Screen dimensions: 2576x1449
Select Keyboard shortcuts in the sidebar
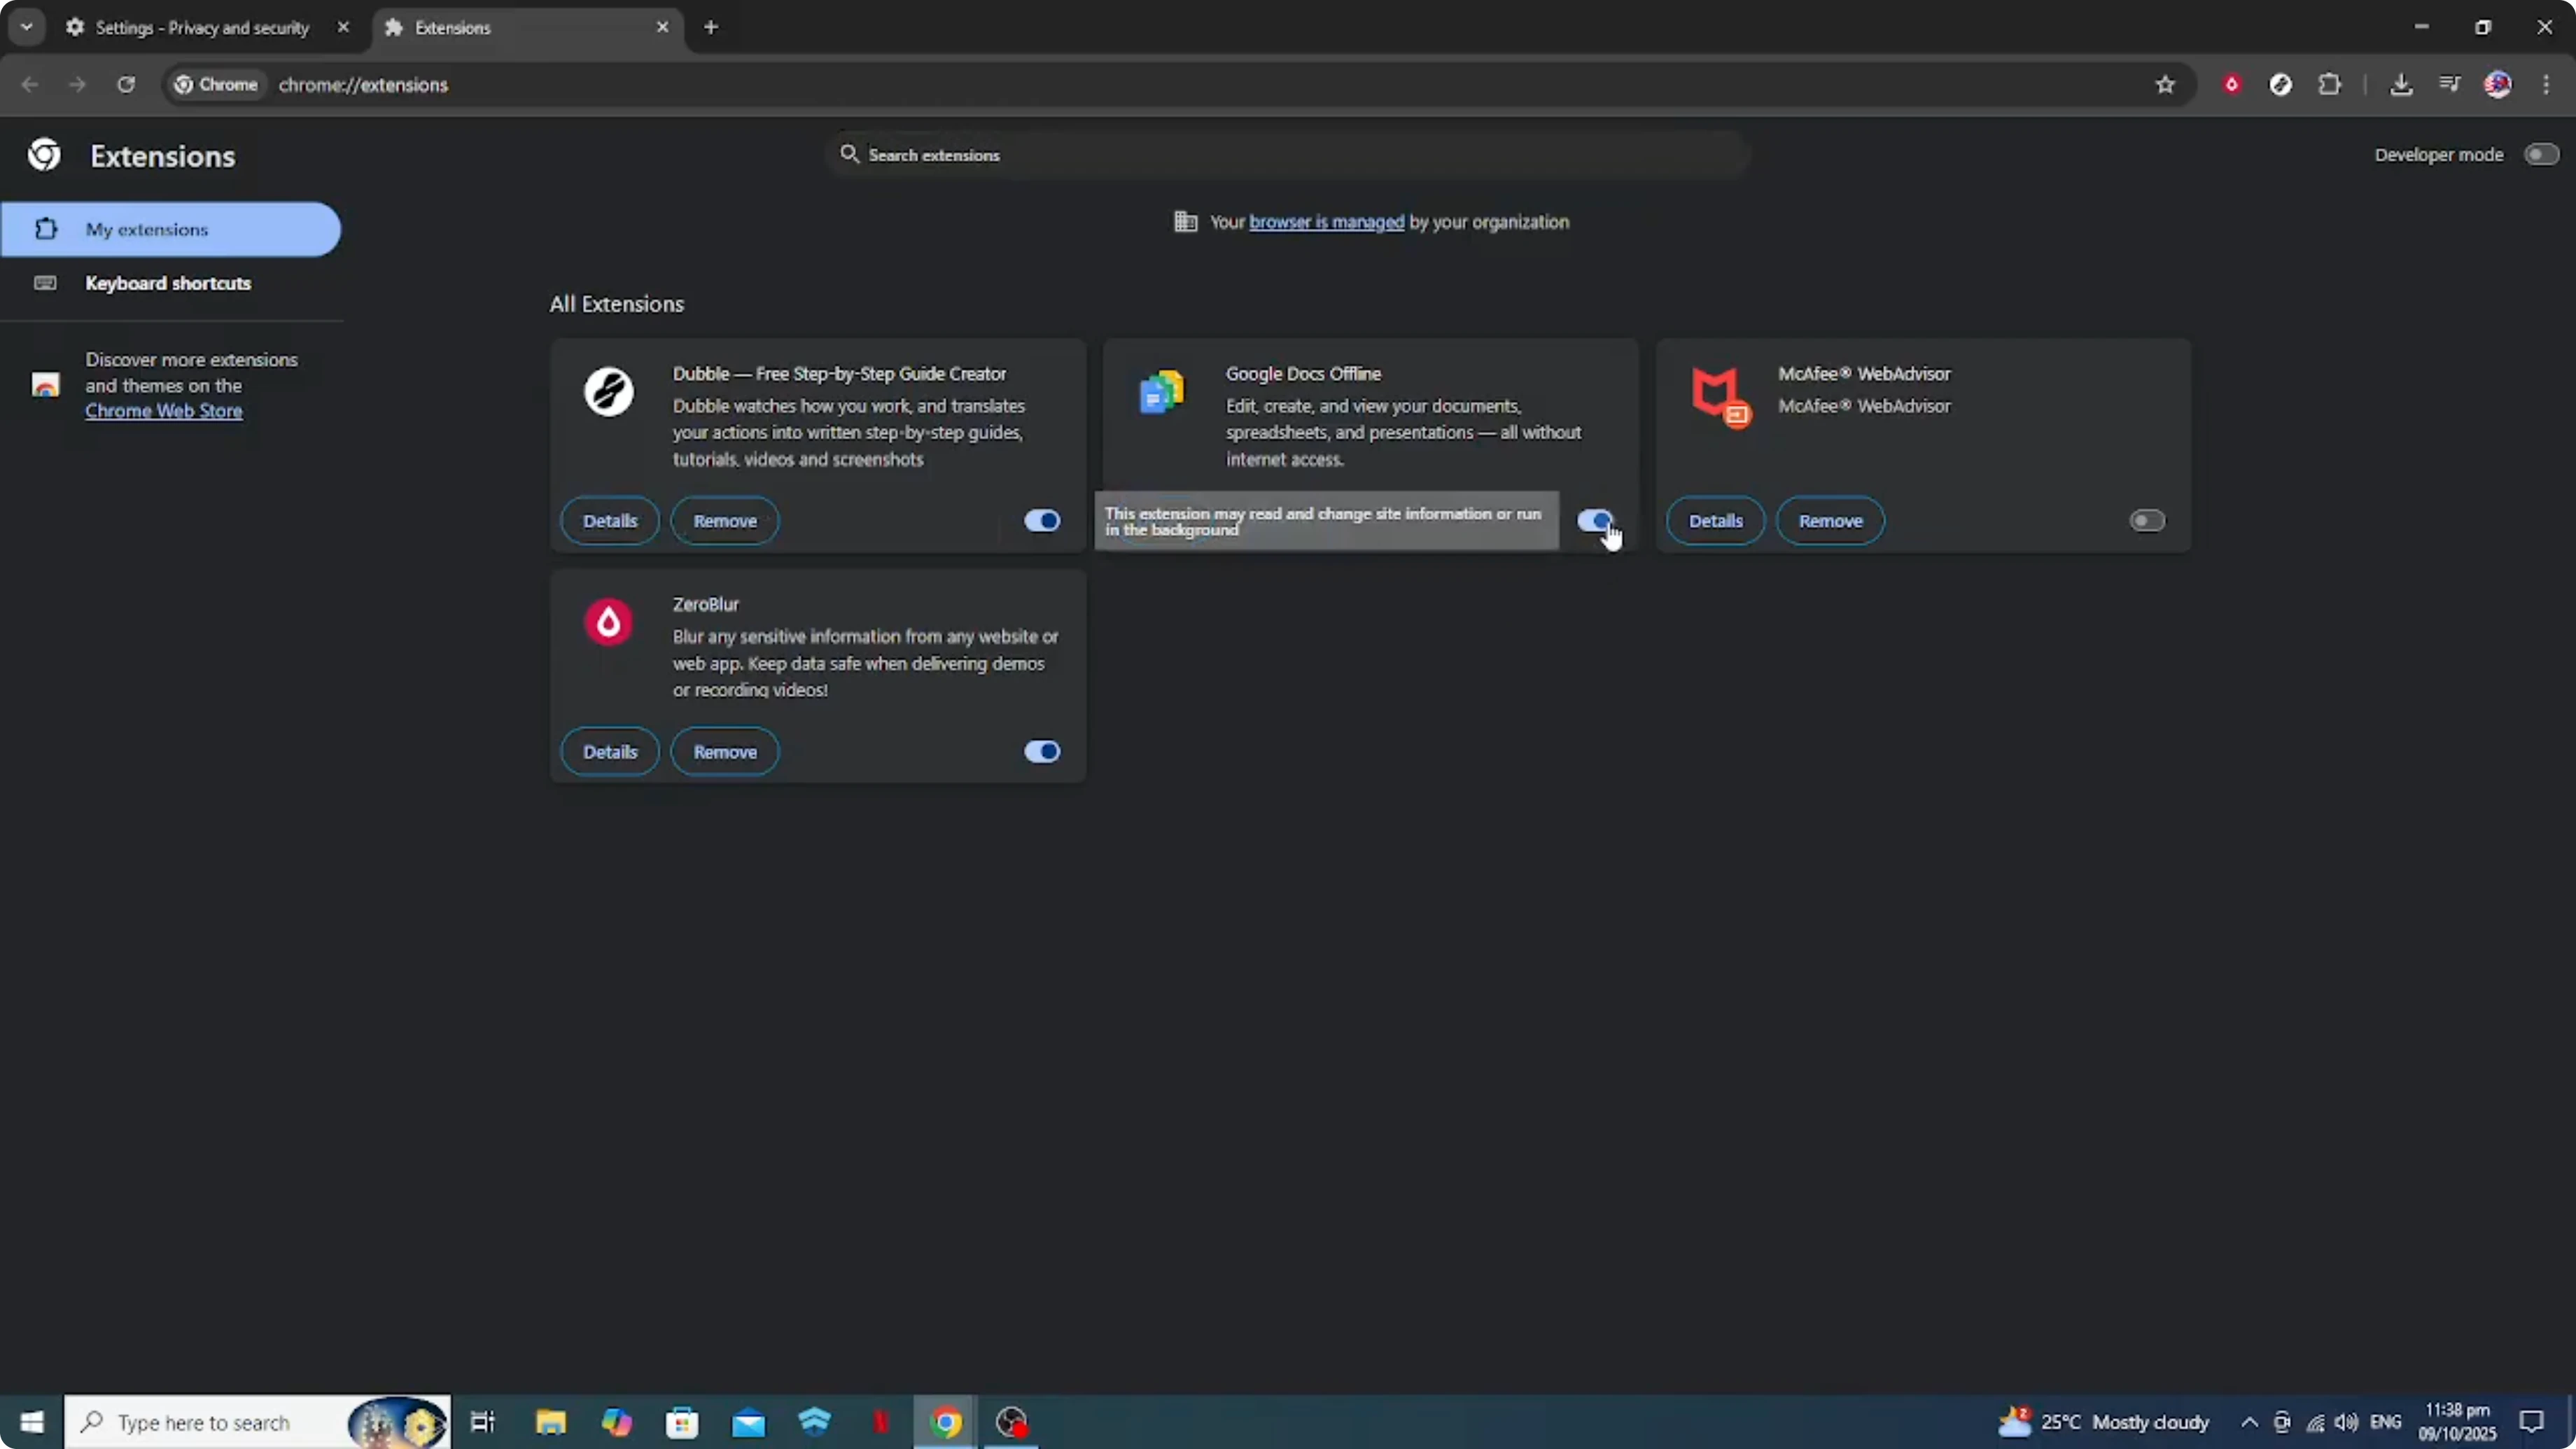(x=167, y=283)
